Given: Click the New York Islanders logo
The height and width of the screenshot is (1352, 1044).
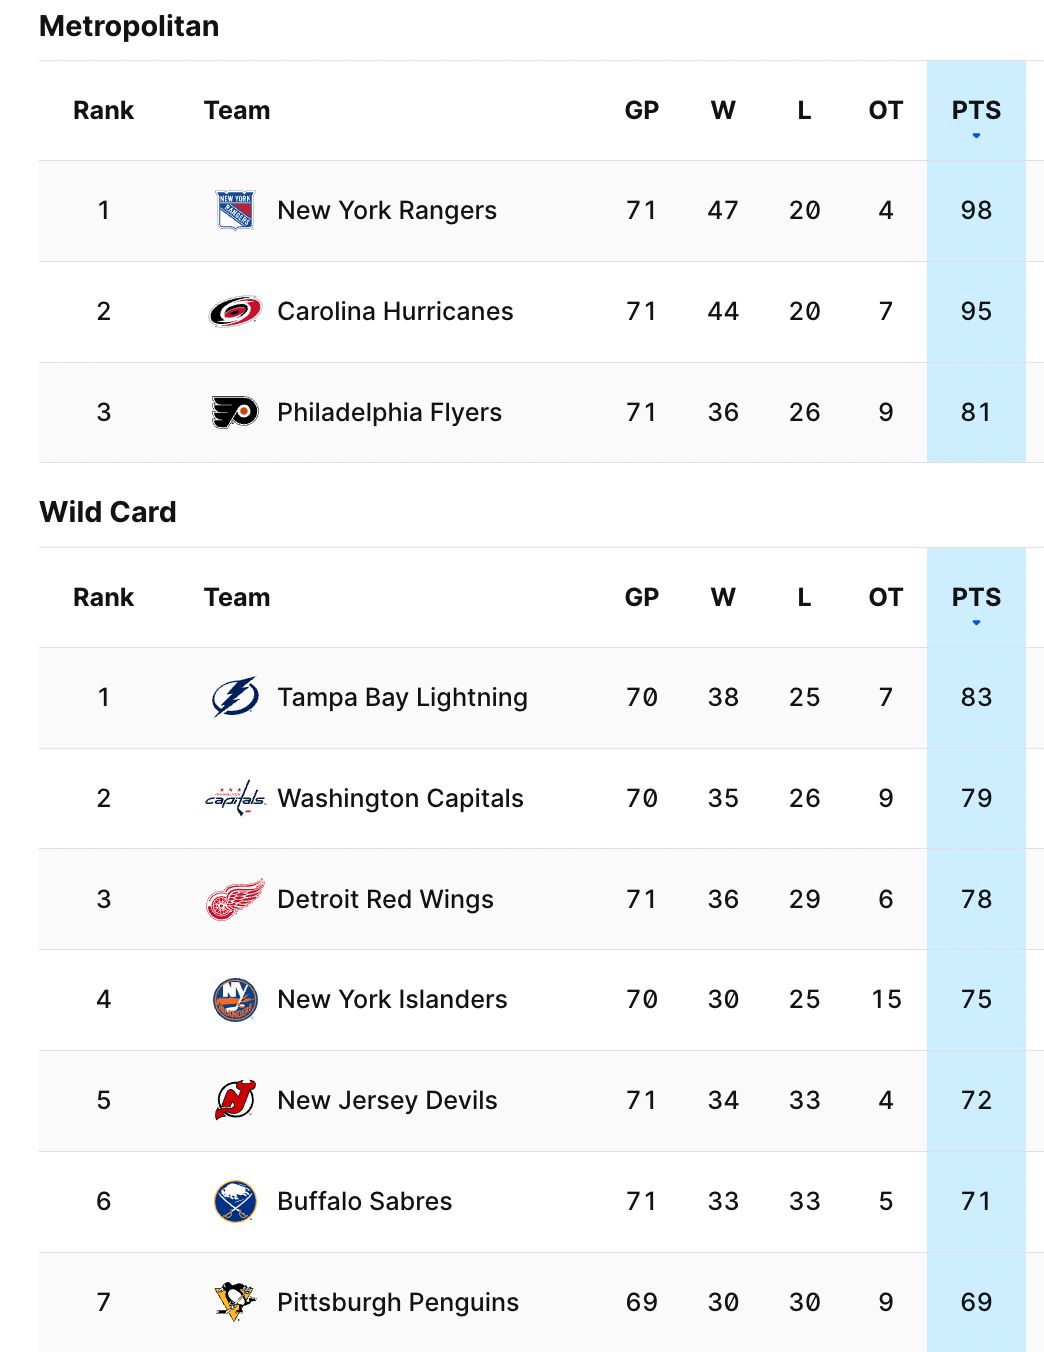Looking at the screenshot, I should pos(234,999).
